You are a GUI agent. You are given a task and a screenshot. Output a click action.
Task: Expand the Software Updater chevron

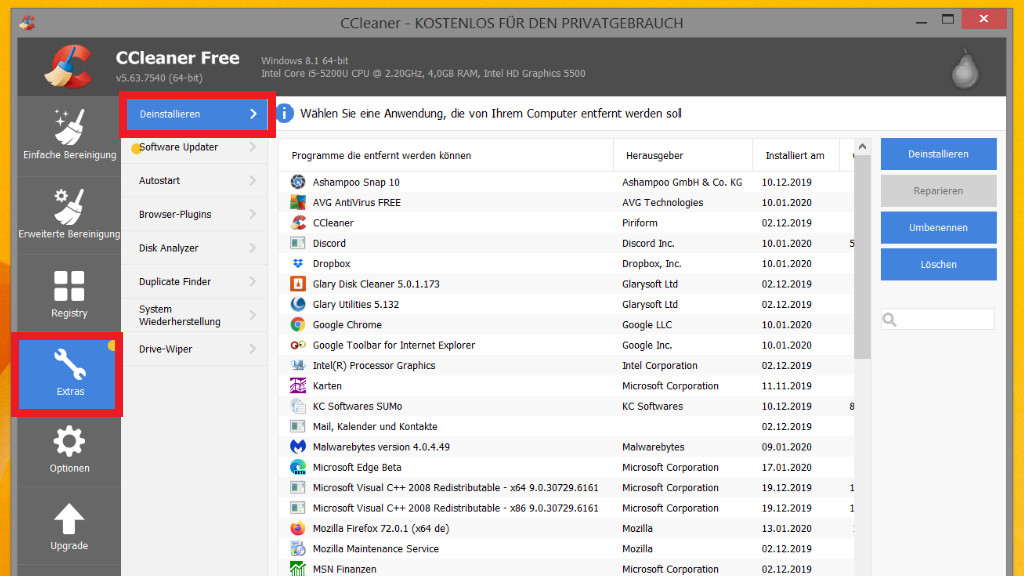click(x=252, y=147)
